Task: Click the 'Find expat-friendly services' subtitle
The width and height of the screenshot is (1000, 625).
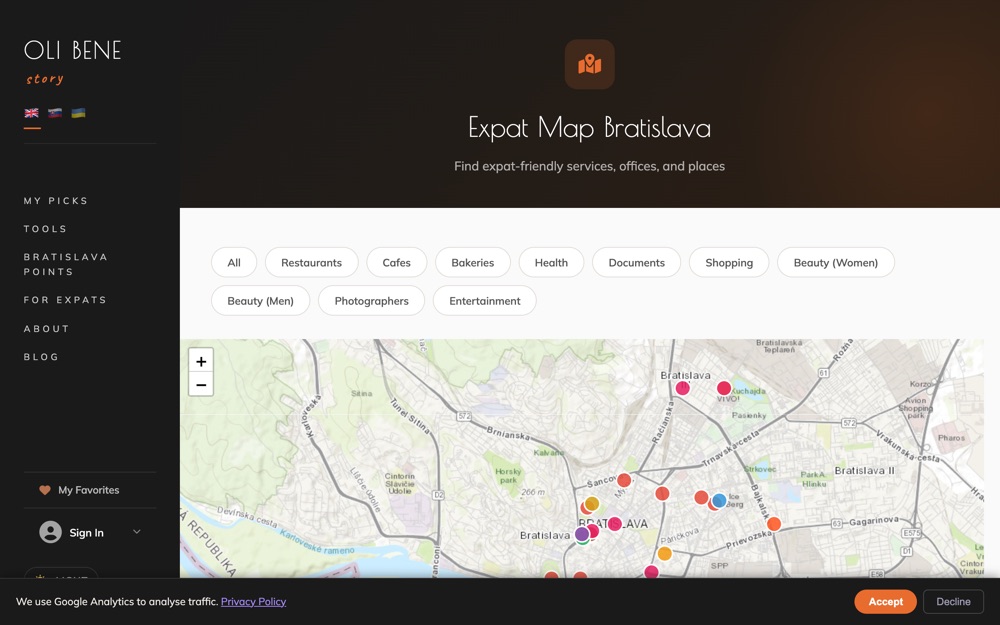Action: pos(589,166)
